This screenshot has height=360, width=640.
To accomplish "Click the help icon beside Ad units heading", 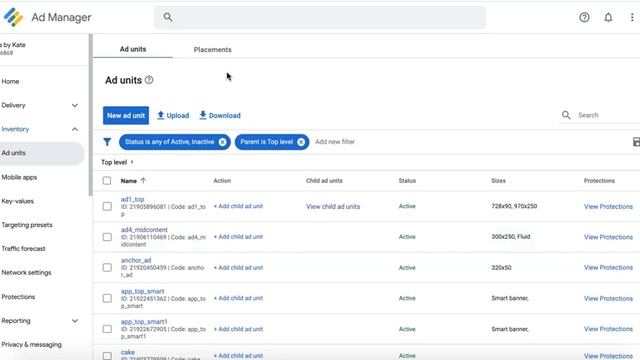I will click(149, 80).
